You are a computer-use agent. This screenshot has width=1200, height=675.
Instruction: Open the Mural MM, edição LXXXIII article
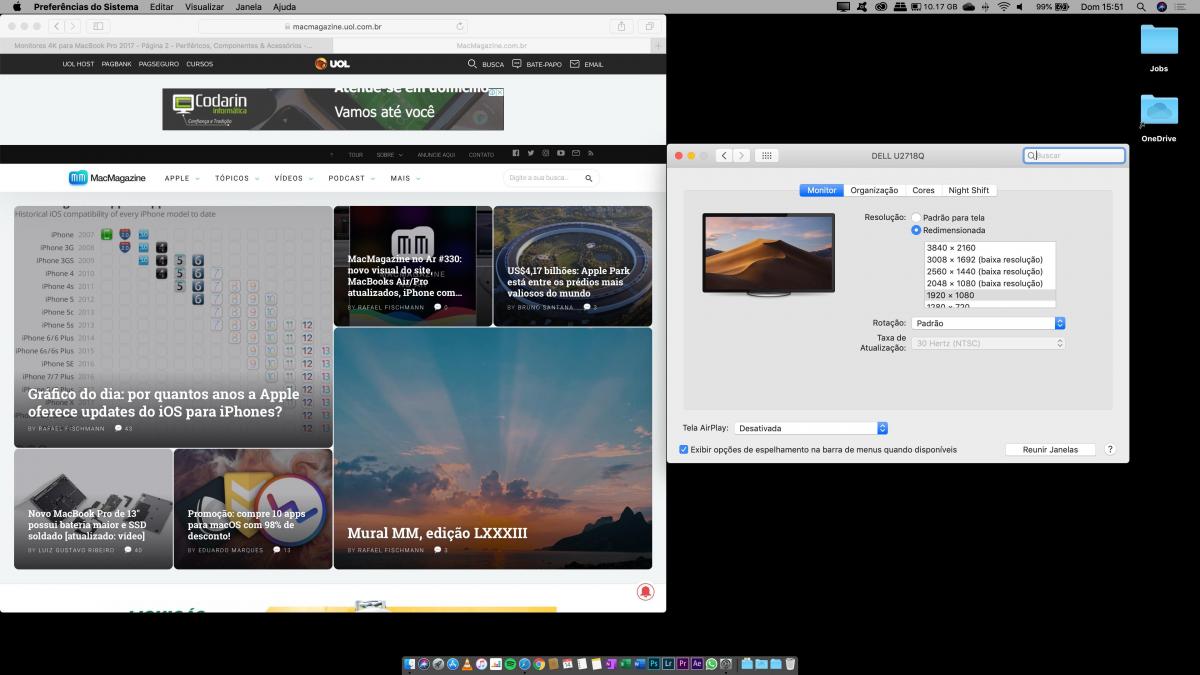(437, 533)
